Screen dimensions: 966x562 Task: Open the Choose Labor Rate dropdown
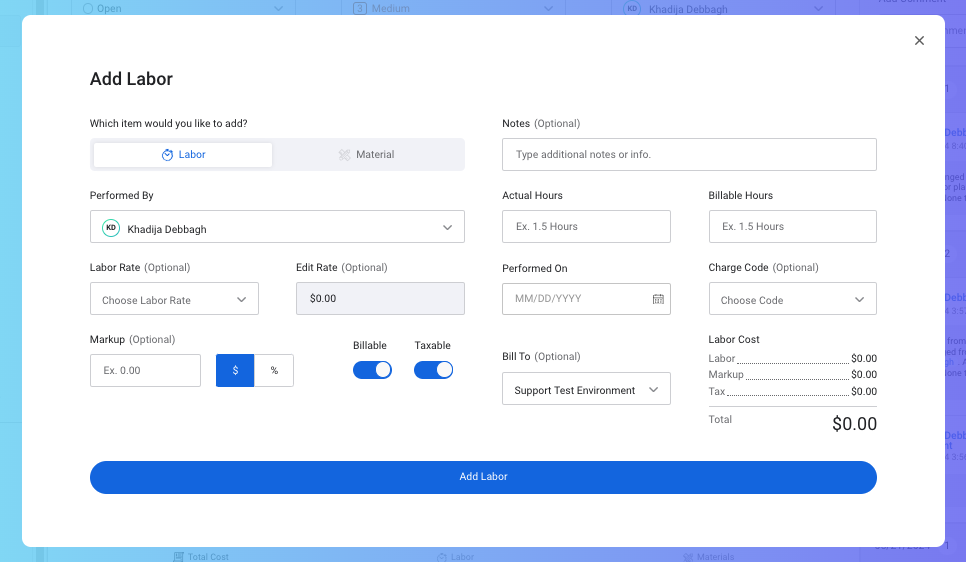click(x=174, y=299)
